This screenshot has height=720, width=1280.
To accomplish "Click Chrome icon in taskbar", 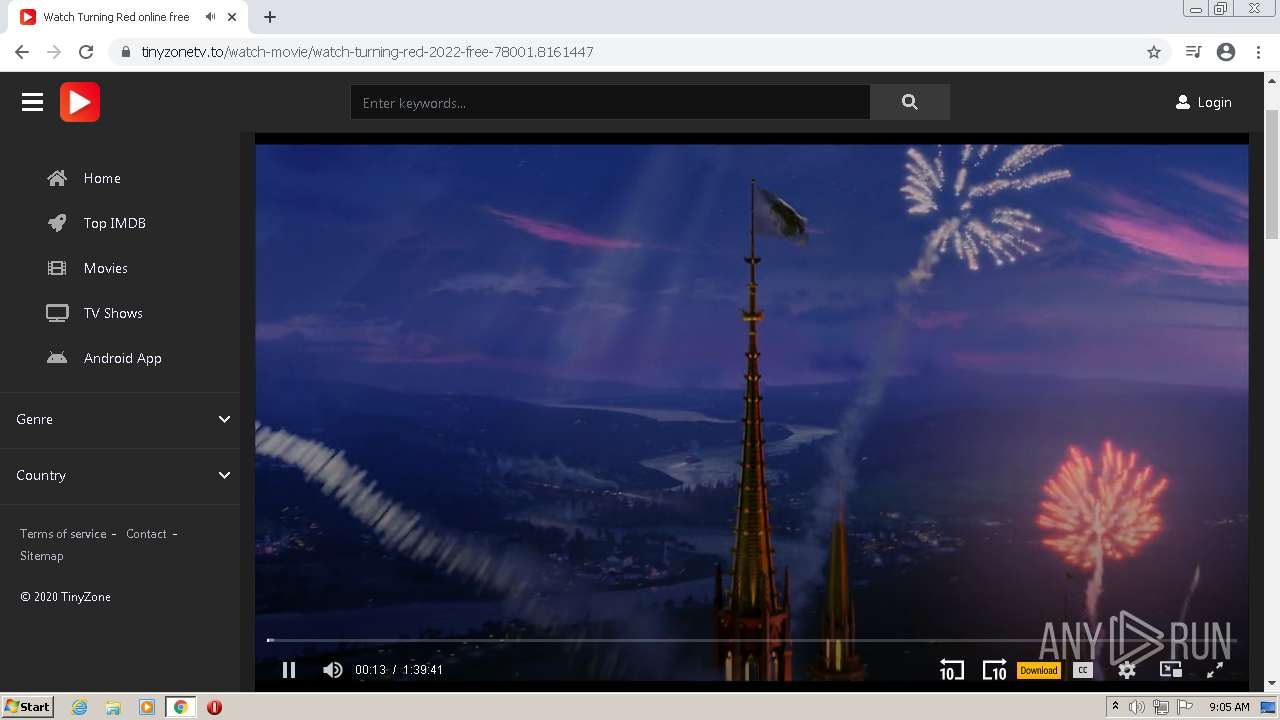I will click(x=180, y=707).
